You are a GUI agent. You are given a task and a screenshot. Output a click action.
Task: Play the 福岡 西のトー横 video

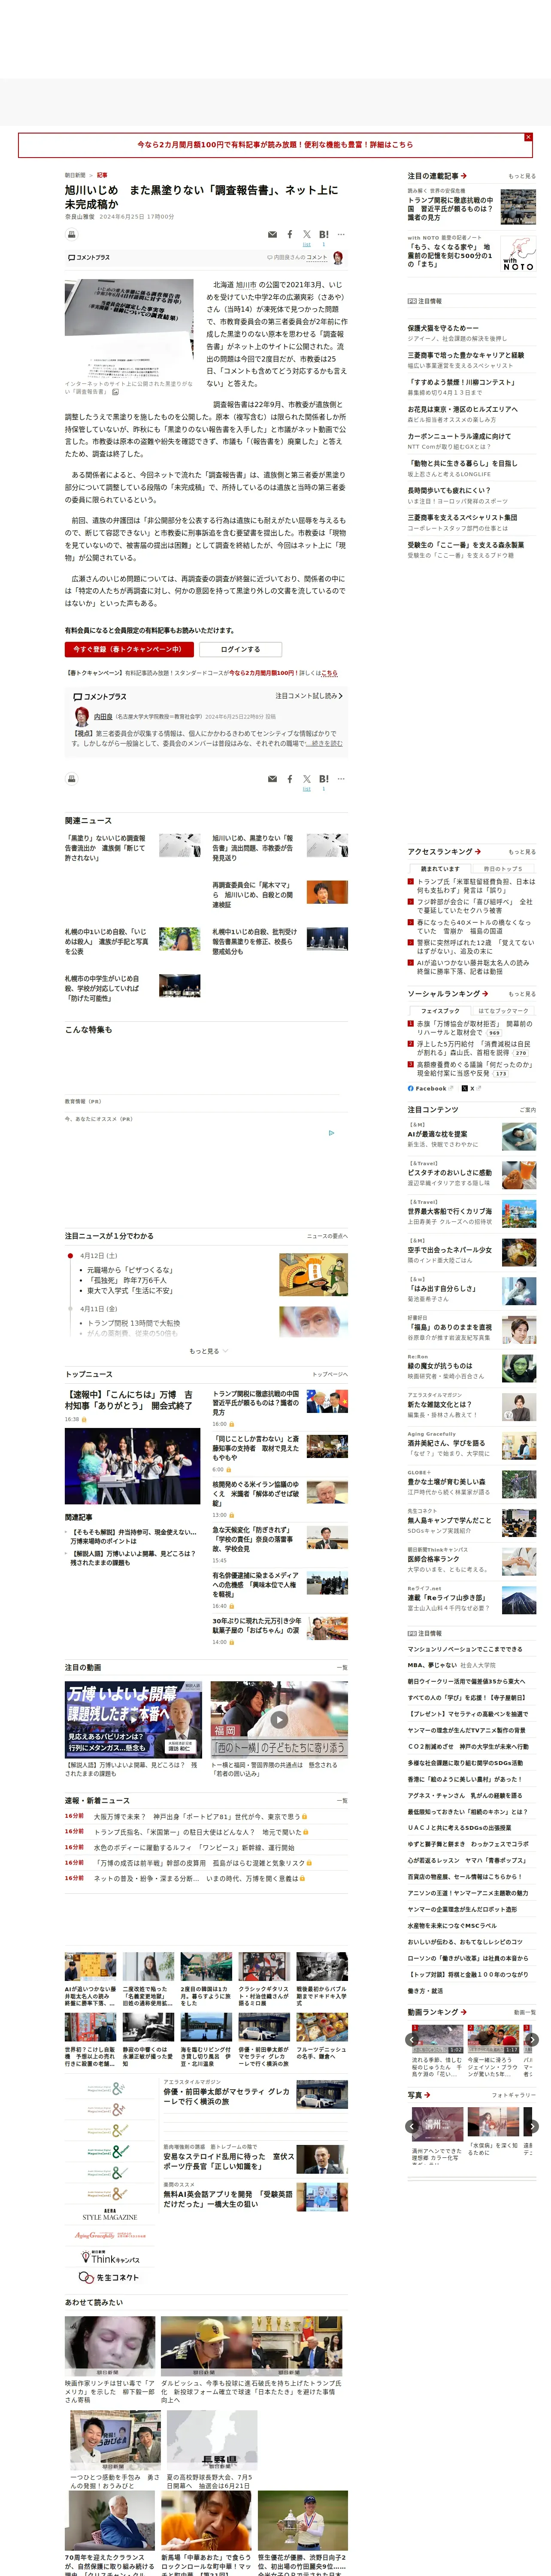click(279, 1720)
